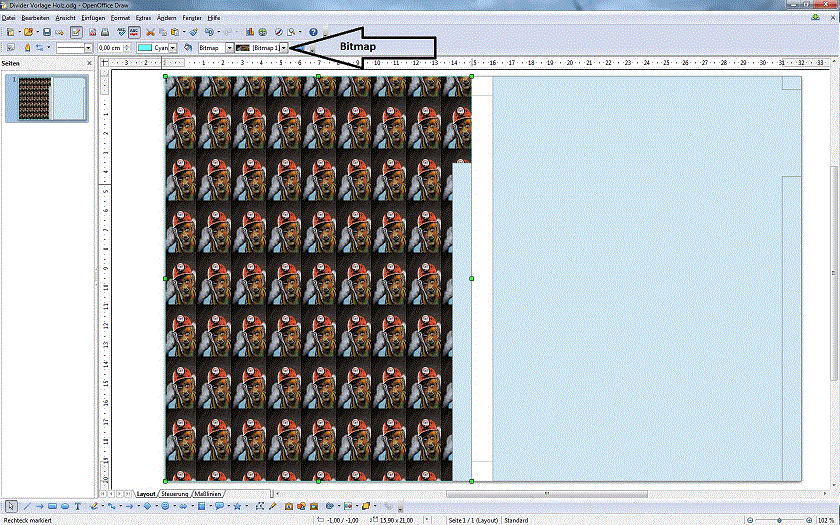Open the line style dropdown
This screenshot has height=525, width=840.
(88, 47)
